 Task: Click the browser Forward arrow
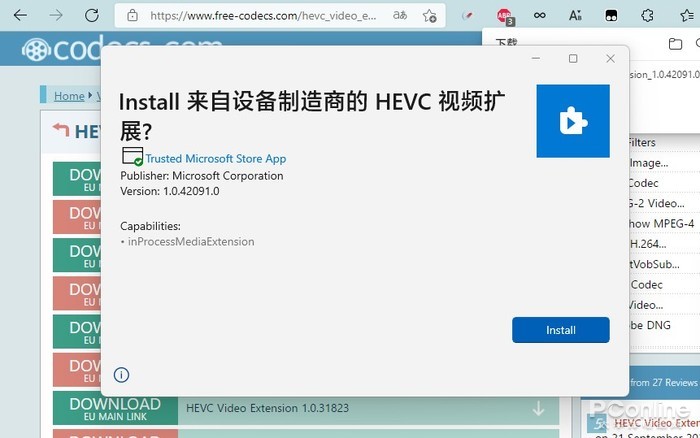[x=56, y=16]
